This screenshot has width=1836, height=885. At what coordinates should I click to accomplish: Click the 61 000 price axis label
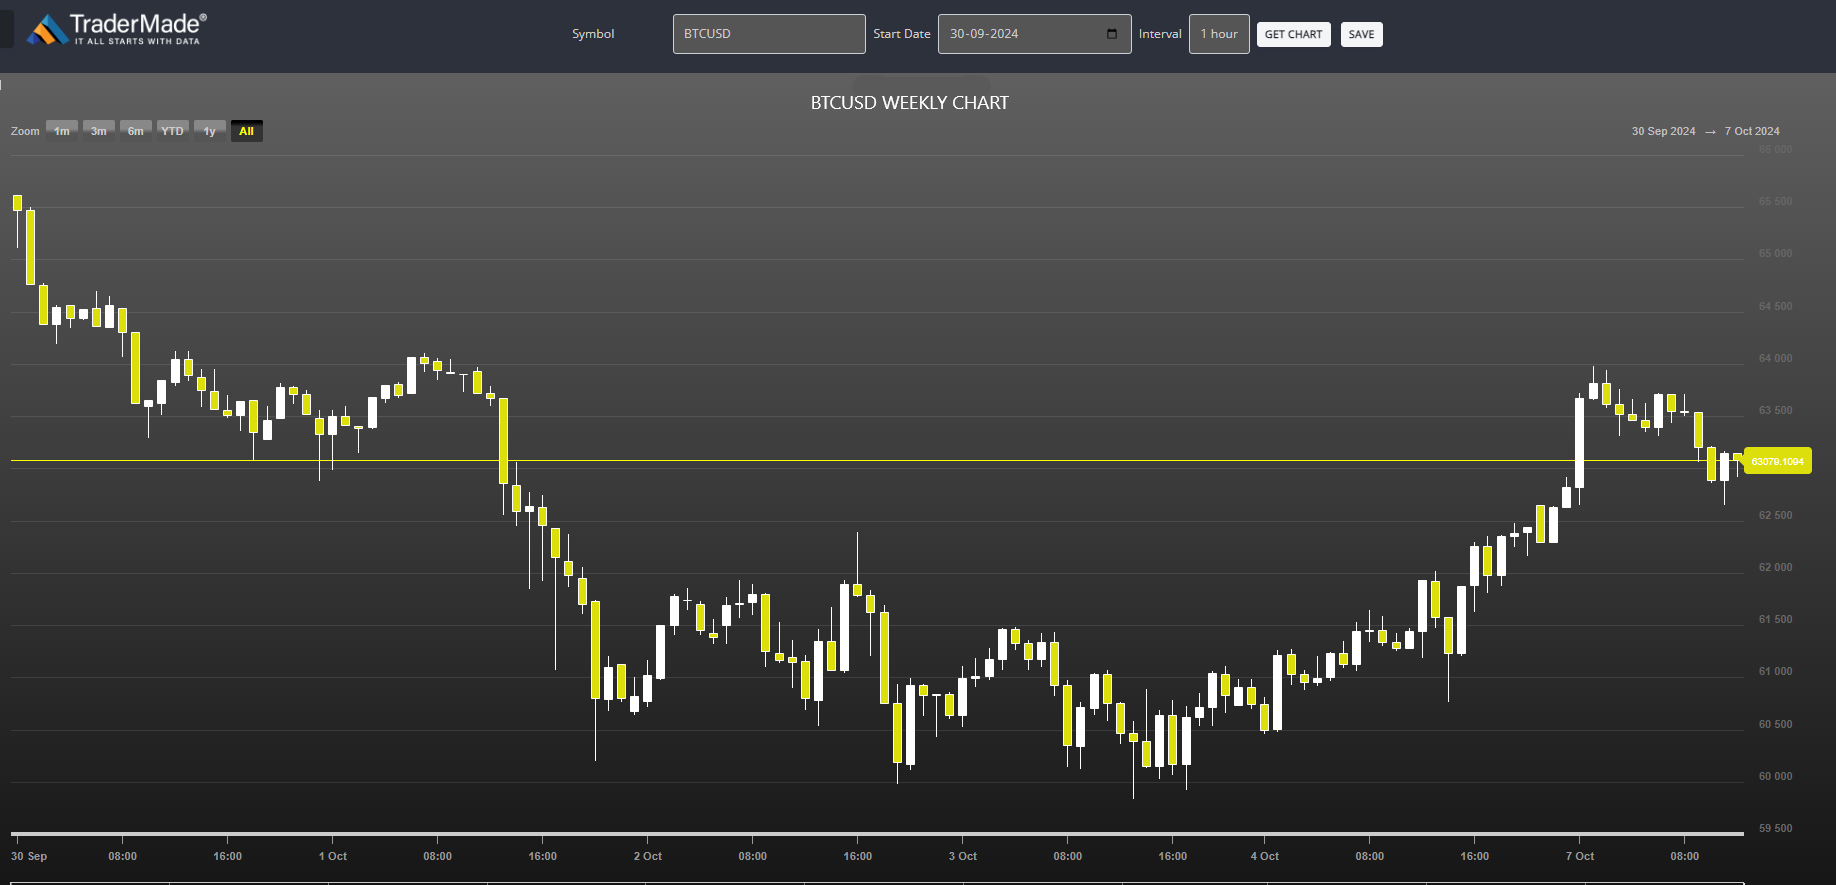pyautogui.click(x=1775, y=671)
